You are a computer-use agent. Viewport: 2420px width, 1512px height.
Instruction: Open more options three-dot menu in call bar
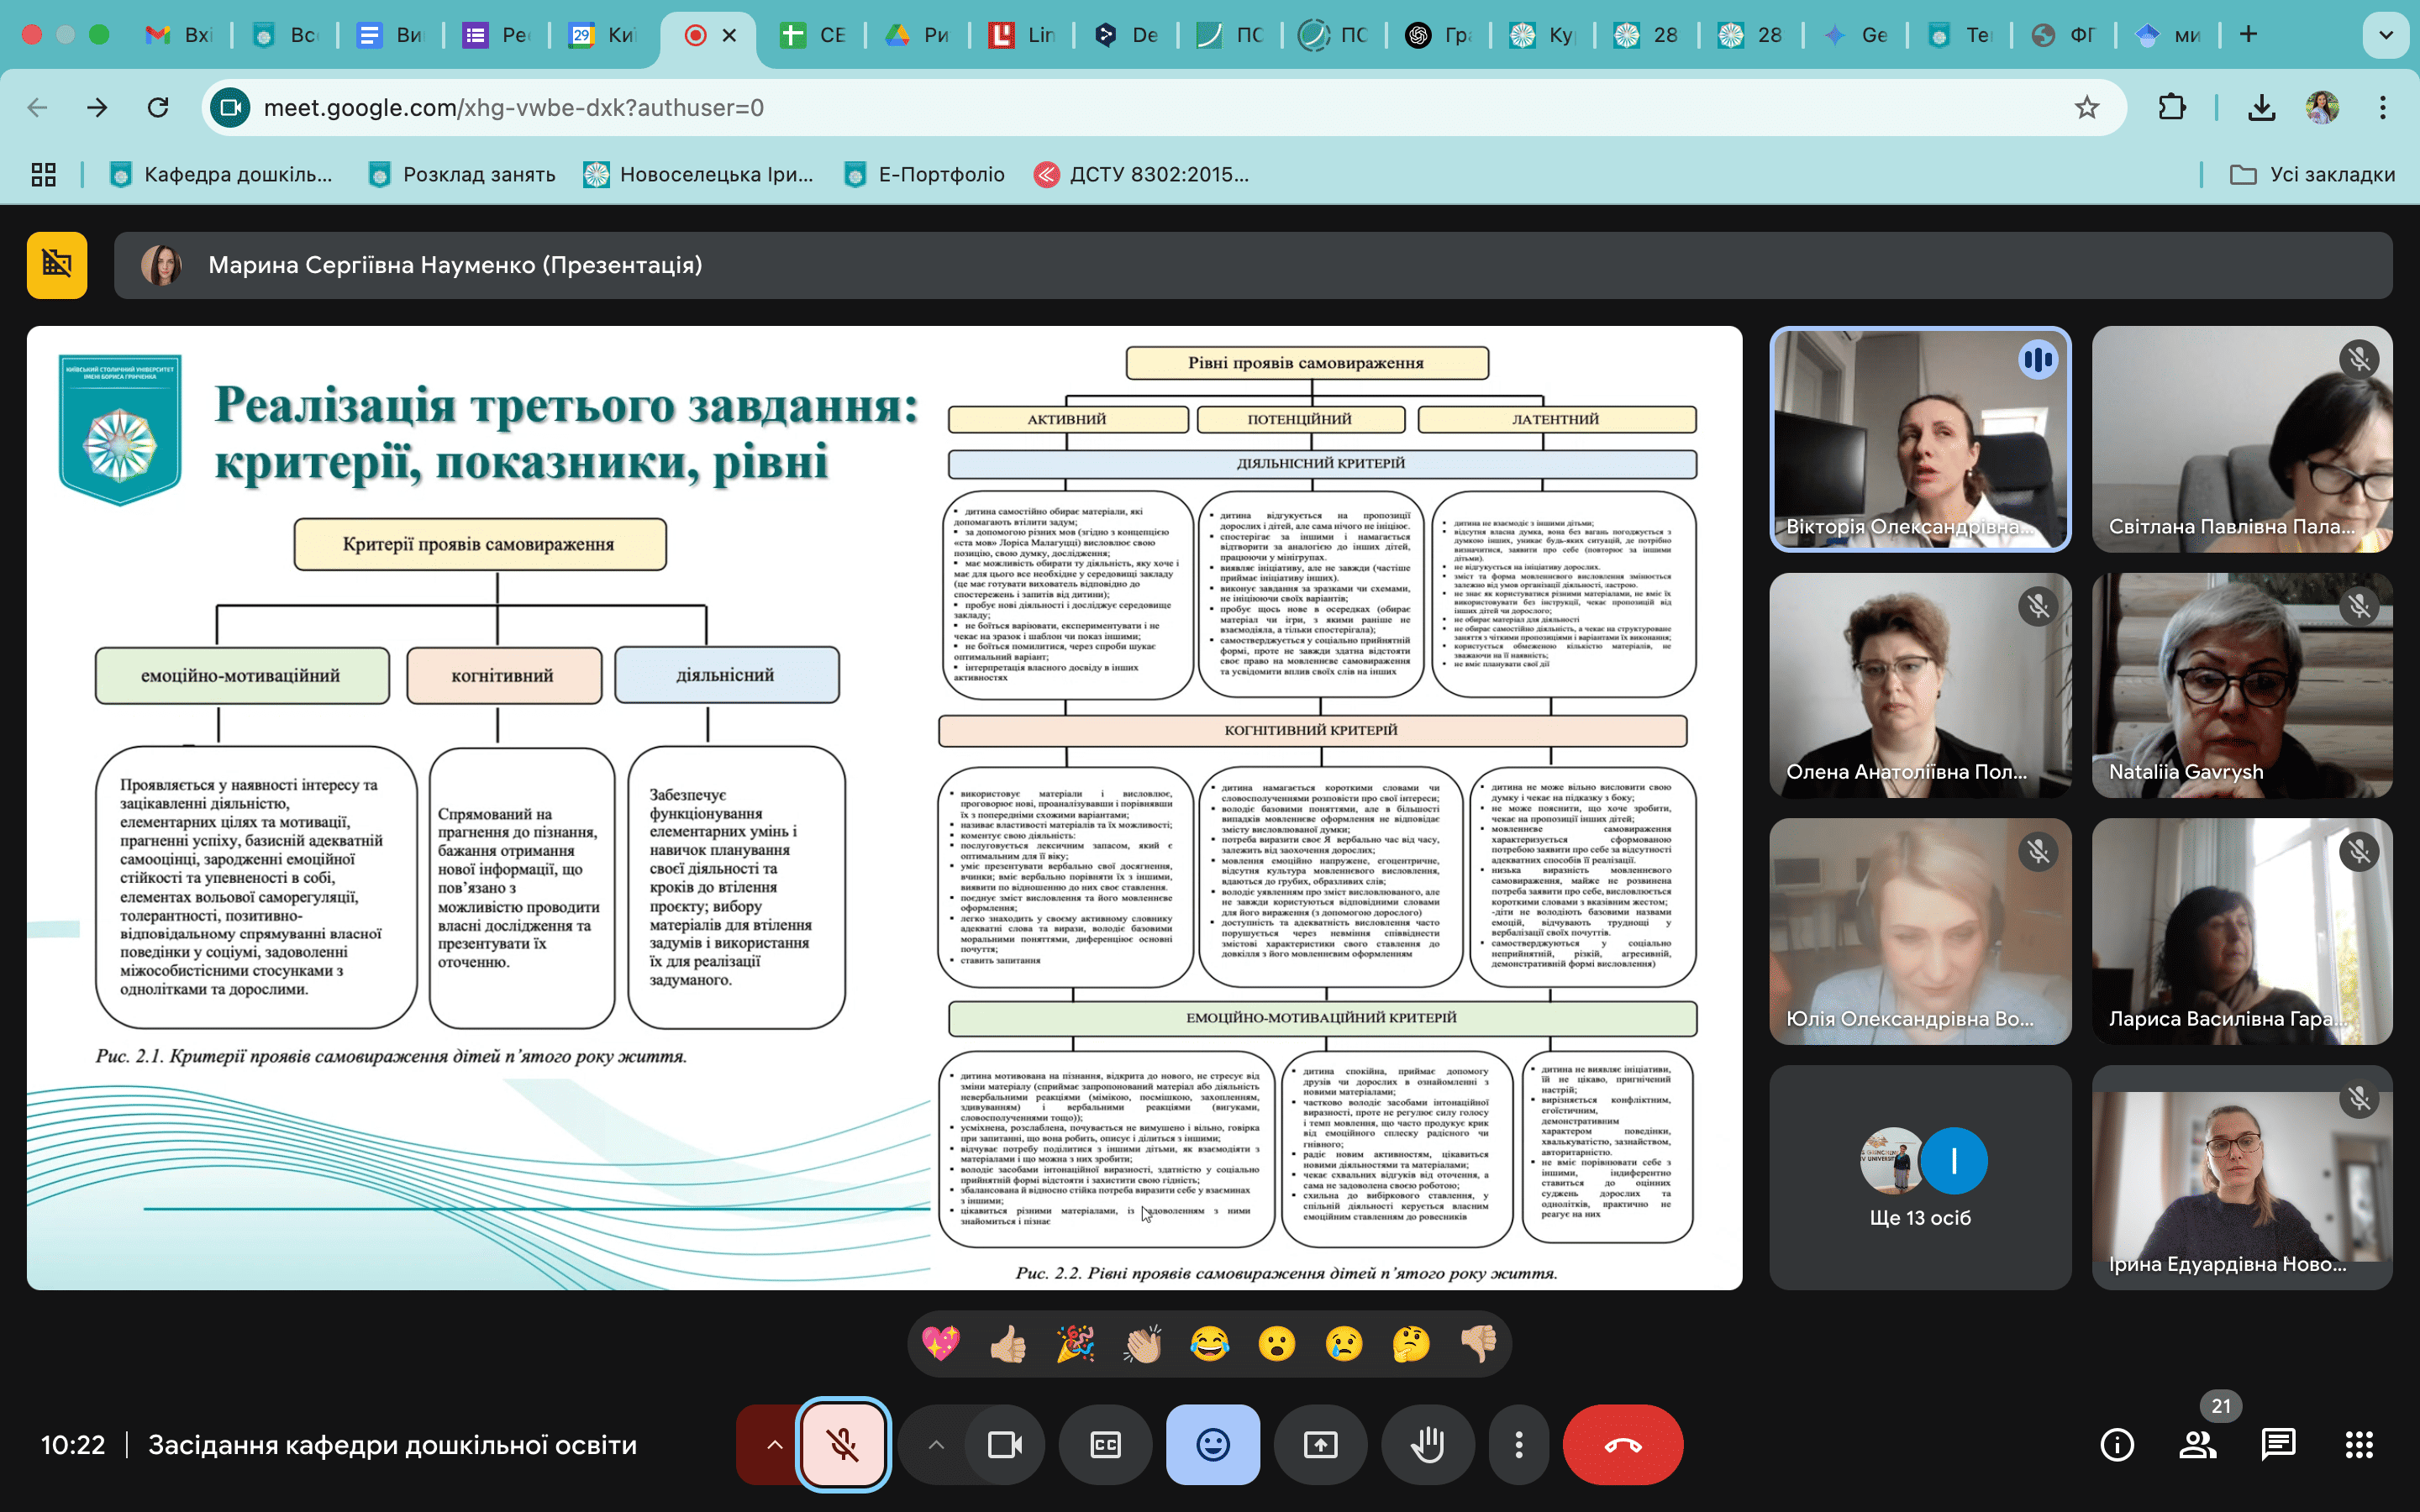tap(1518, 1445)
